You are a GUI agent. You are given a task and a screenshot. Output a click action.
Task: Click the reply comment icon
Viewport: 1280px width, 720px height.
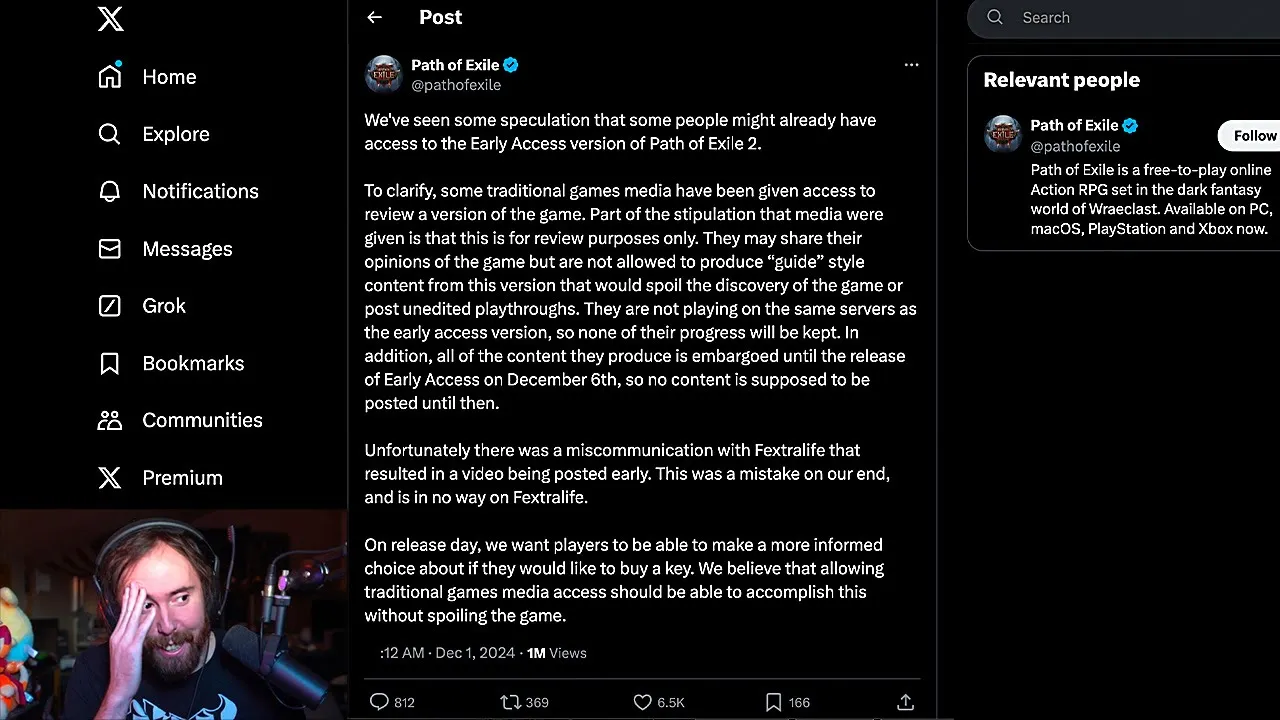(x=379, y=702)
